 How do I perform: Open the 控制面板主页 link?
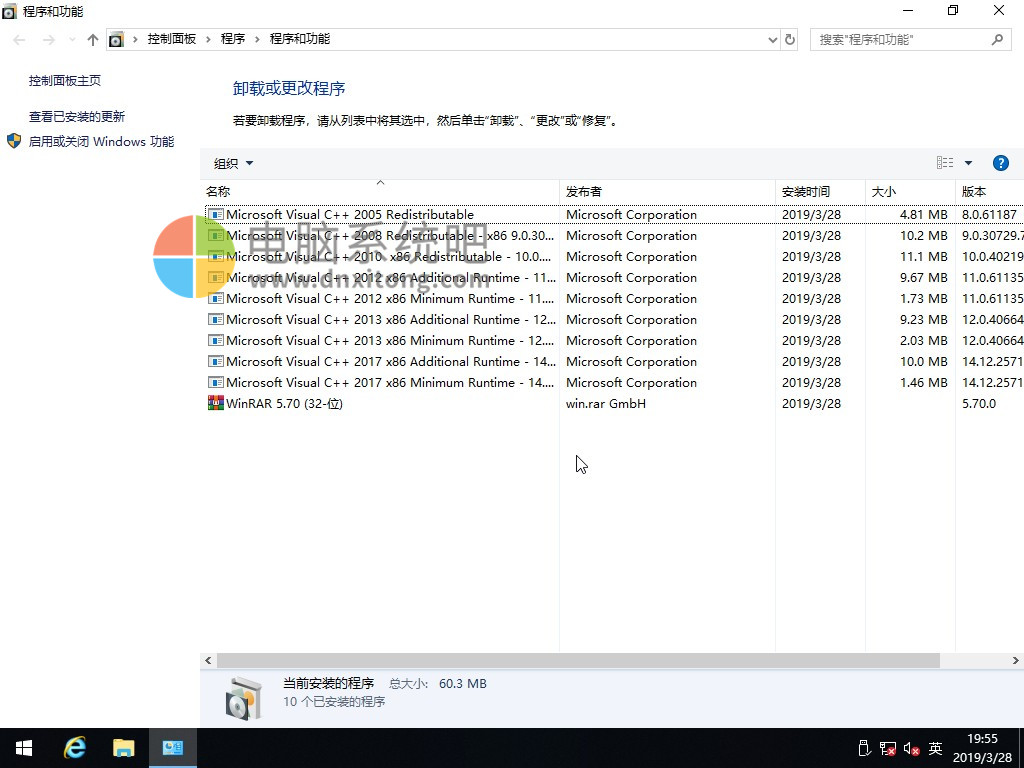(65, 80)
